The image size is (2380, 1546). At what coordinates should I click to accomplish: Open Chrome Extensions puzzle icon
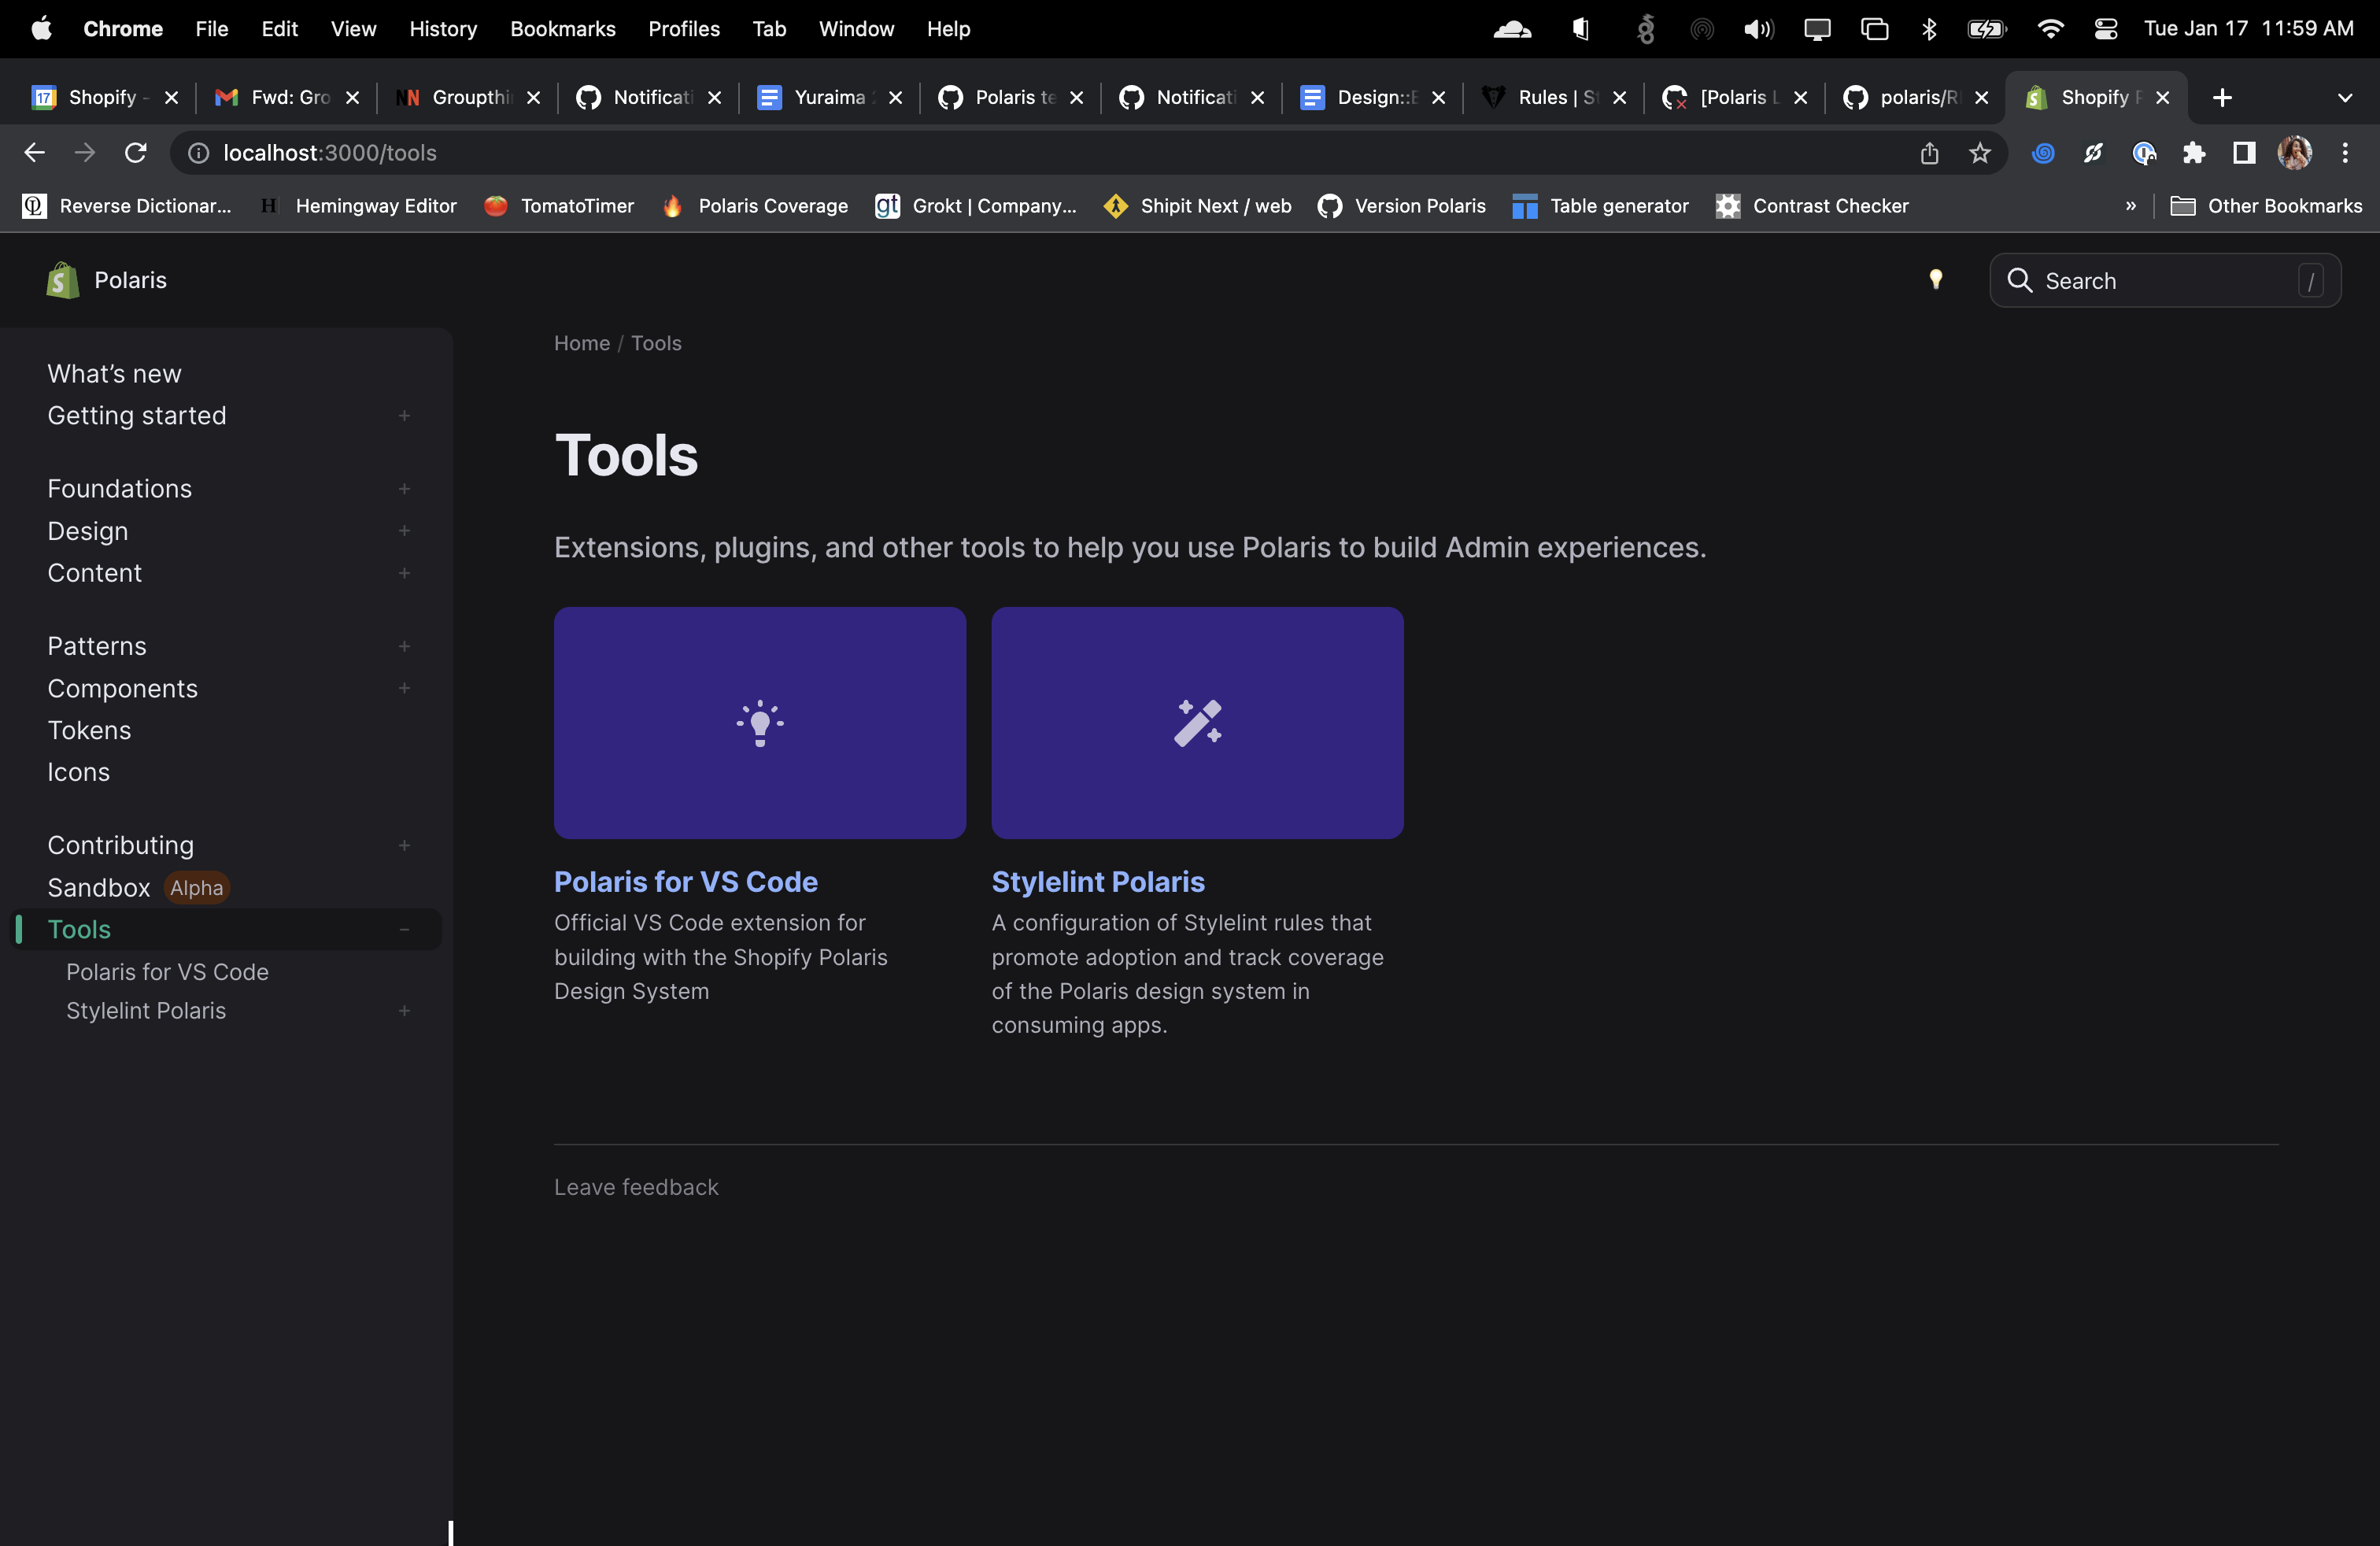2193,153
